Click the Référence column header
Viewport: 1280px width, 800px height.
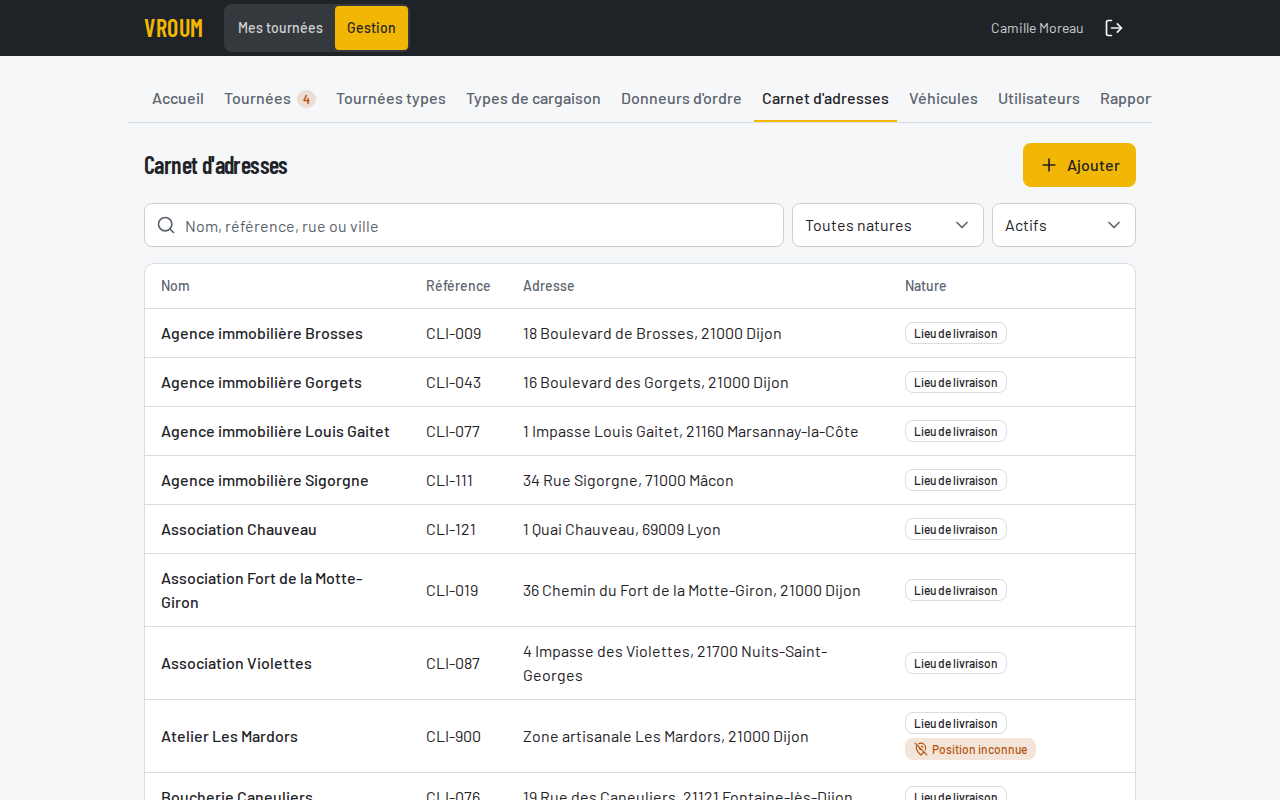point(458,286)
